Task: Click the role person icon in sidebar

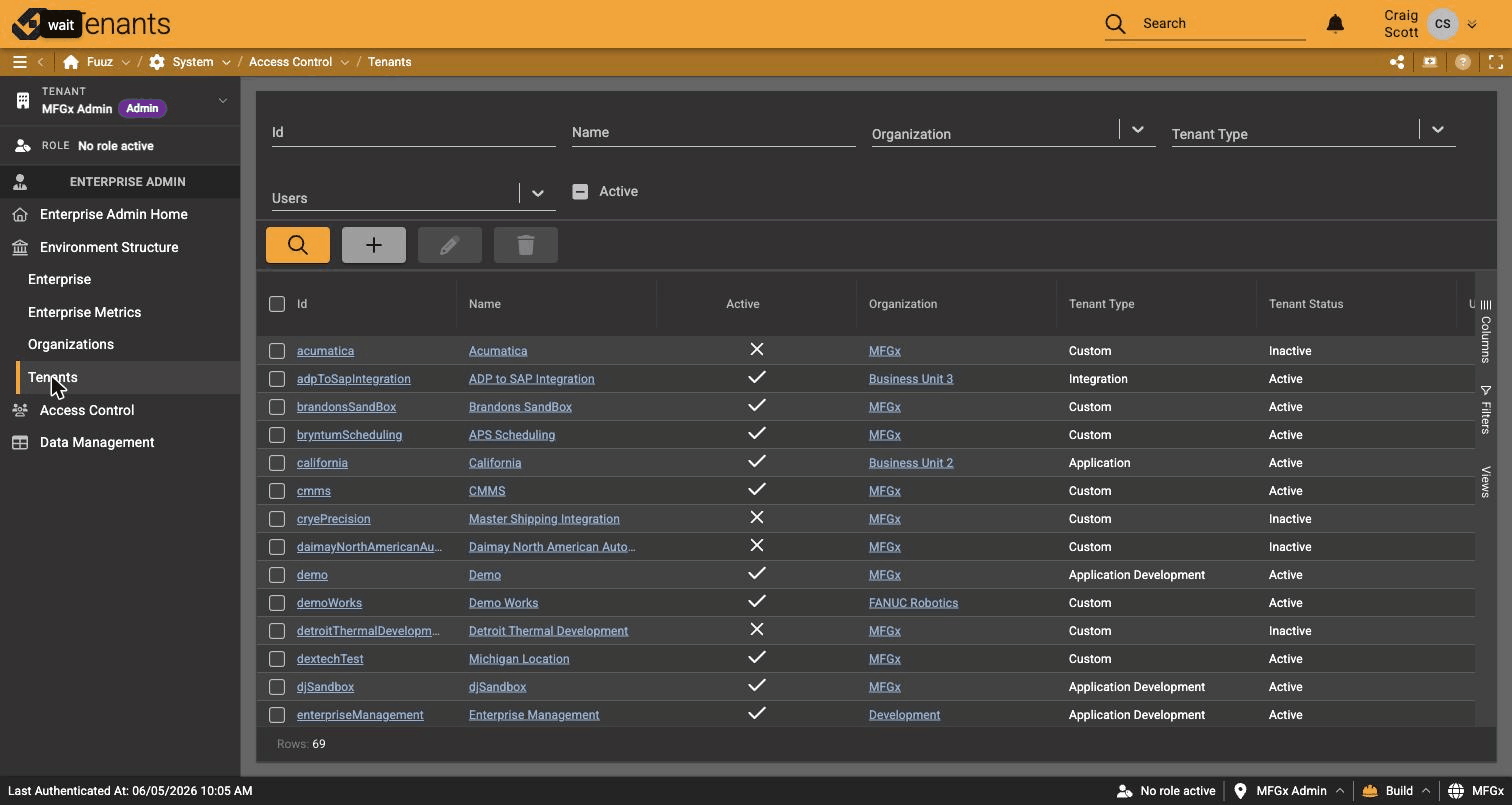Action: pos(23,146)
